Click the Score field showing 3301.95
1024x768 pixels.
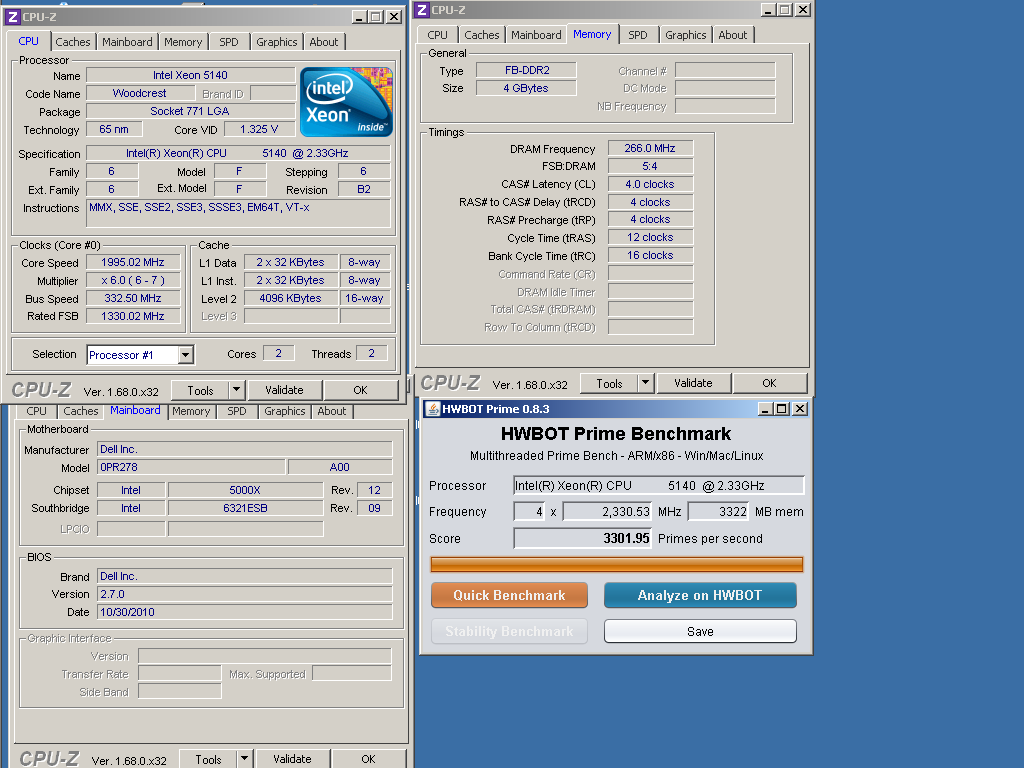[583, 538]
